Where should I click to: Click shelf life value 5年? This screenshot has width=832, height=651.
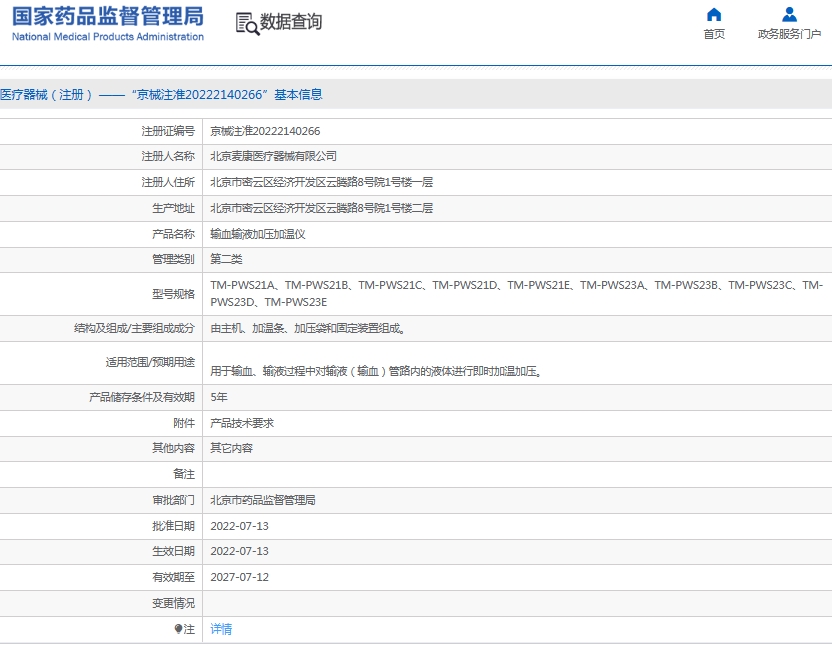219,397
